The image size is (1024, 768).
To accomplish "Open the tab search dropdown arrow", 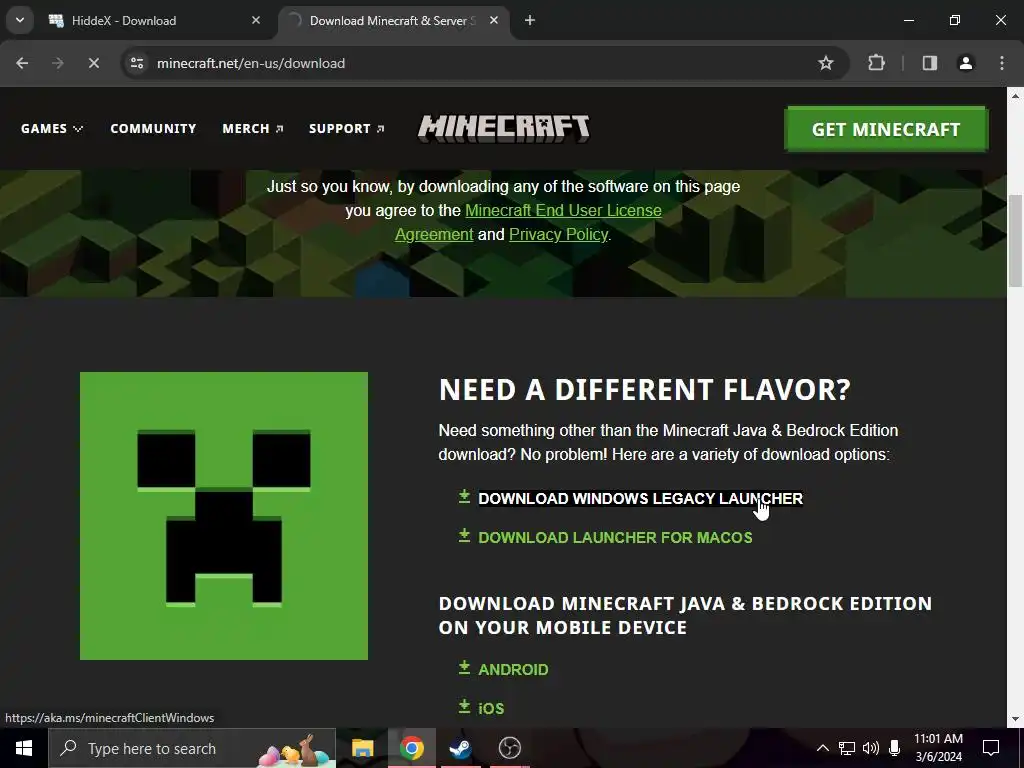I will pos(20,21).
